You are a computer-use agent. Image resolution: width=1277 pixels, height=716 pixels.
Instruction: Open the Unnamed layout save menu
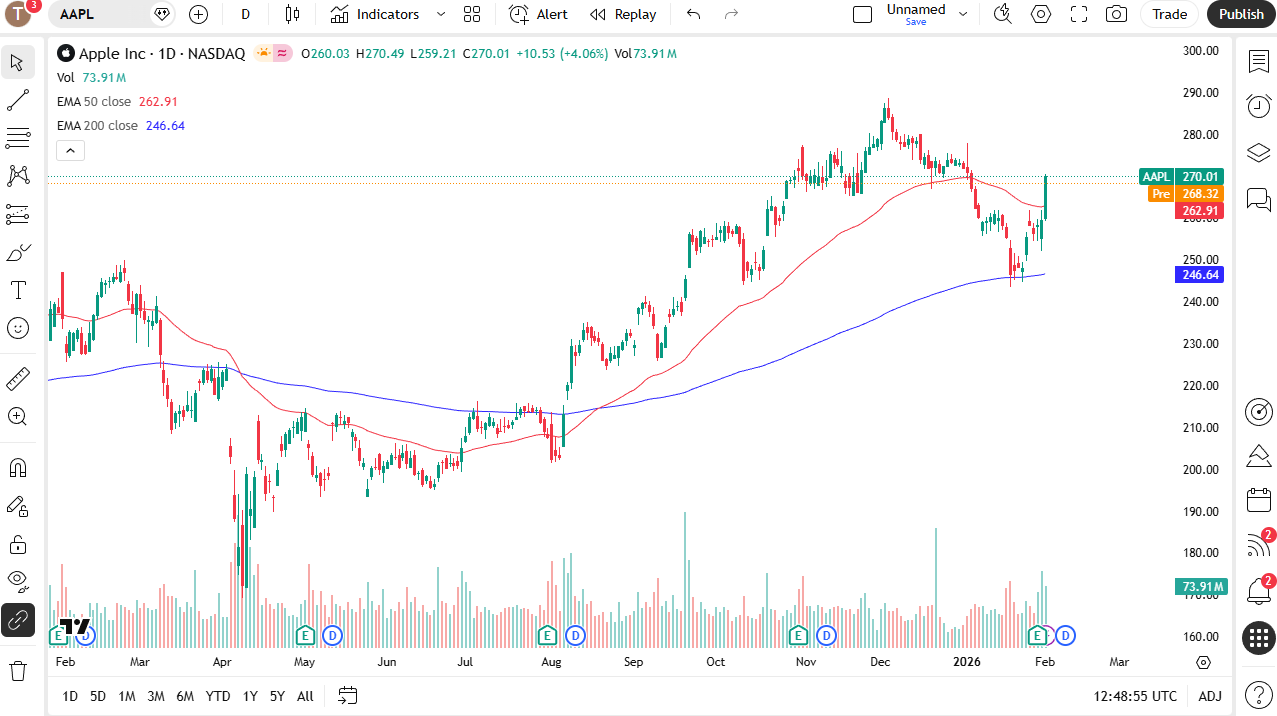point(916,14)
